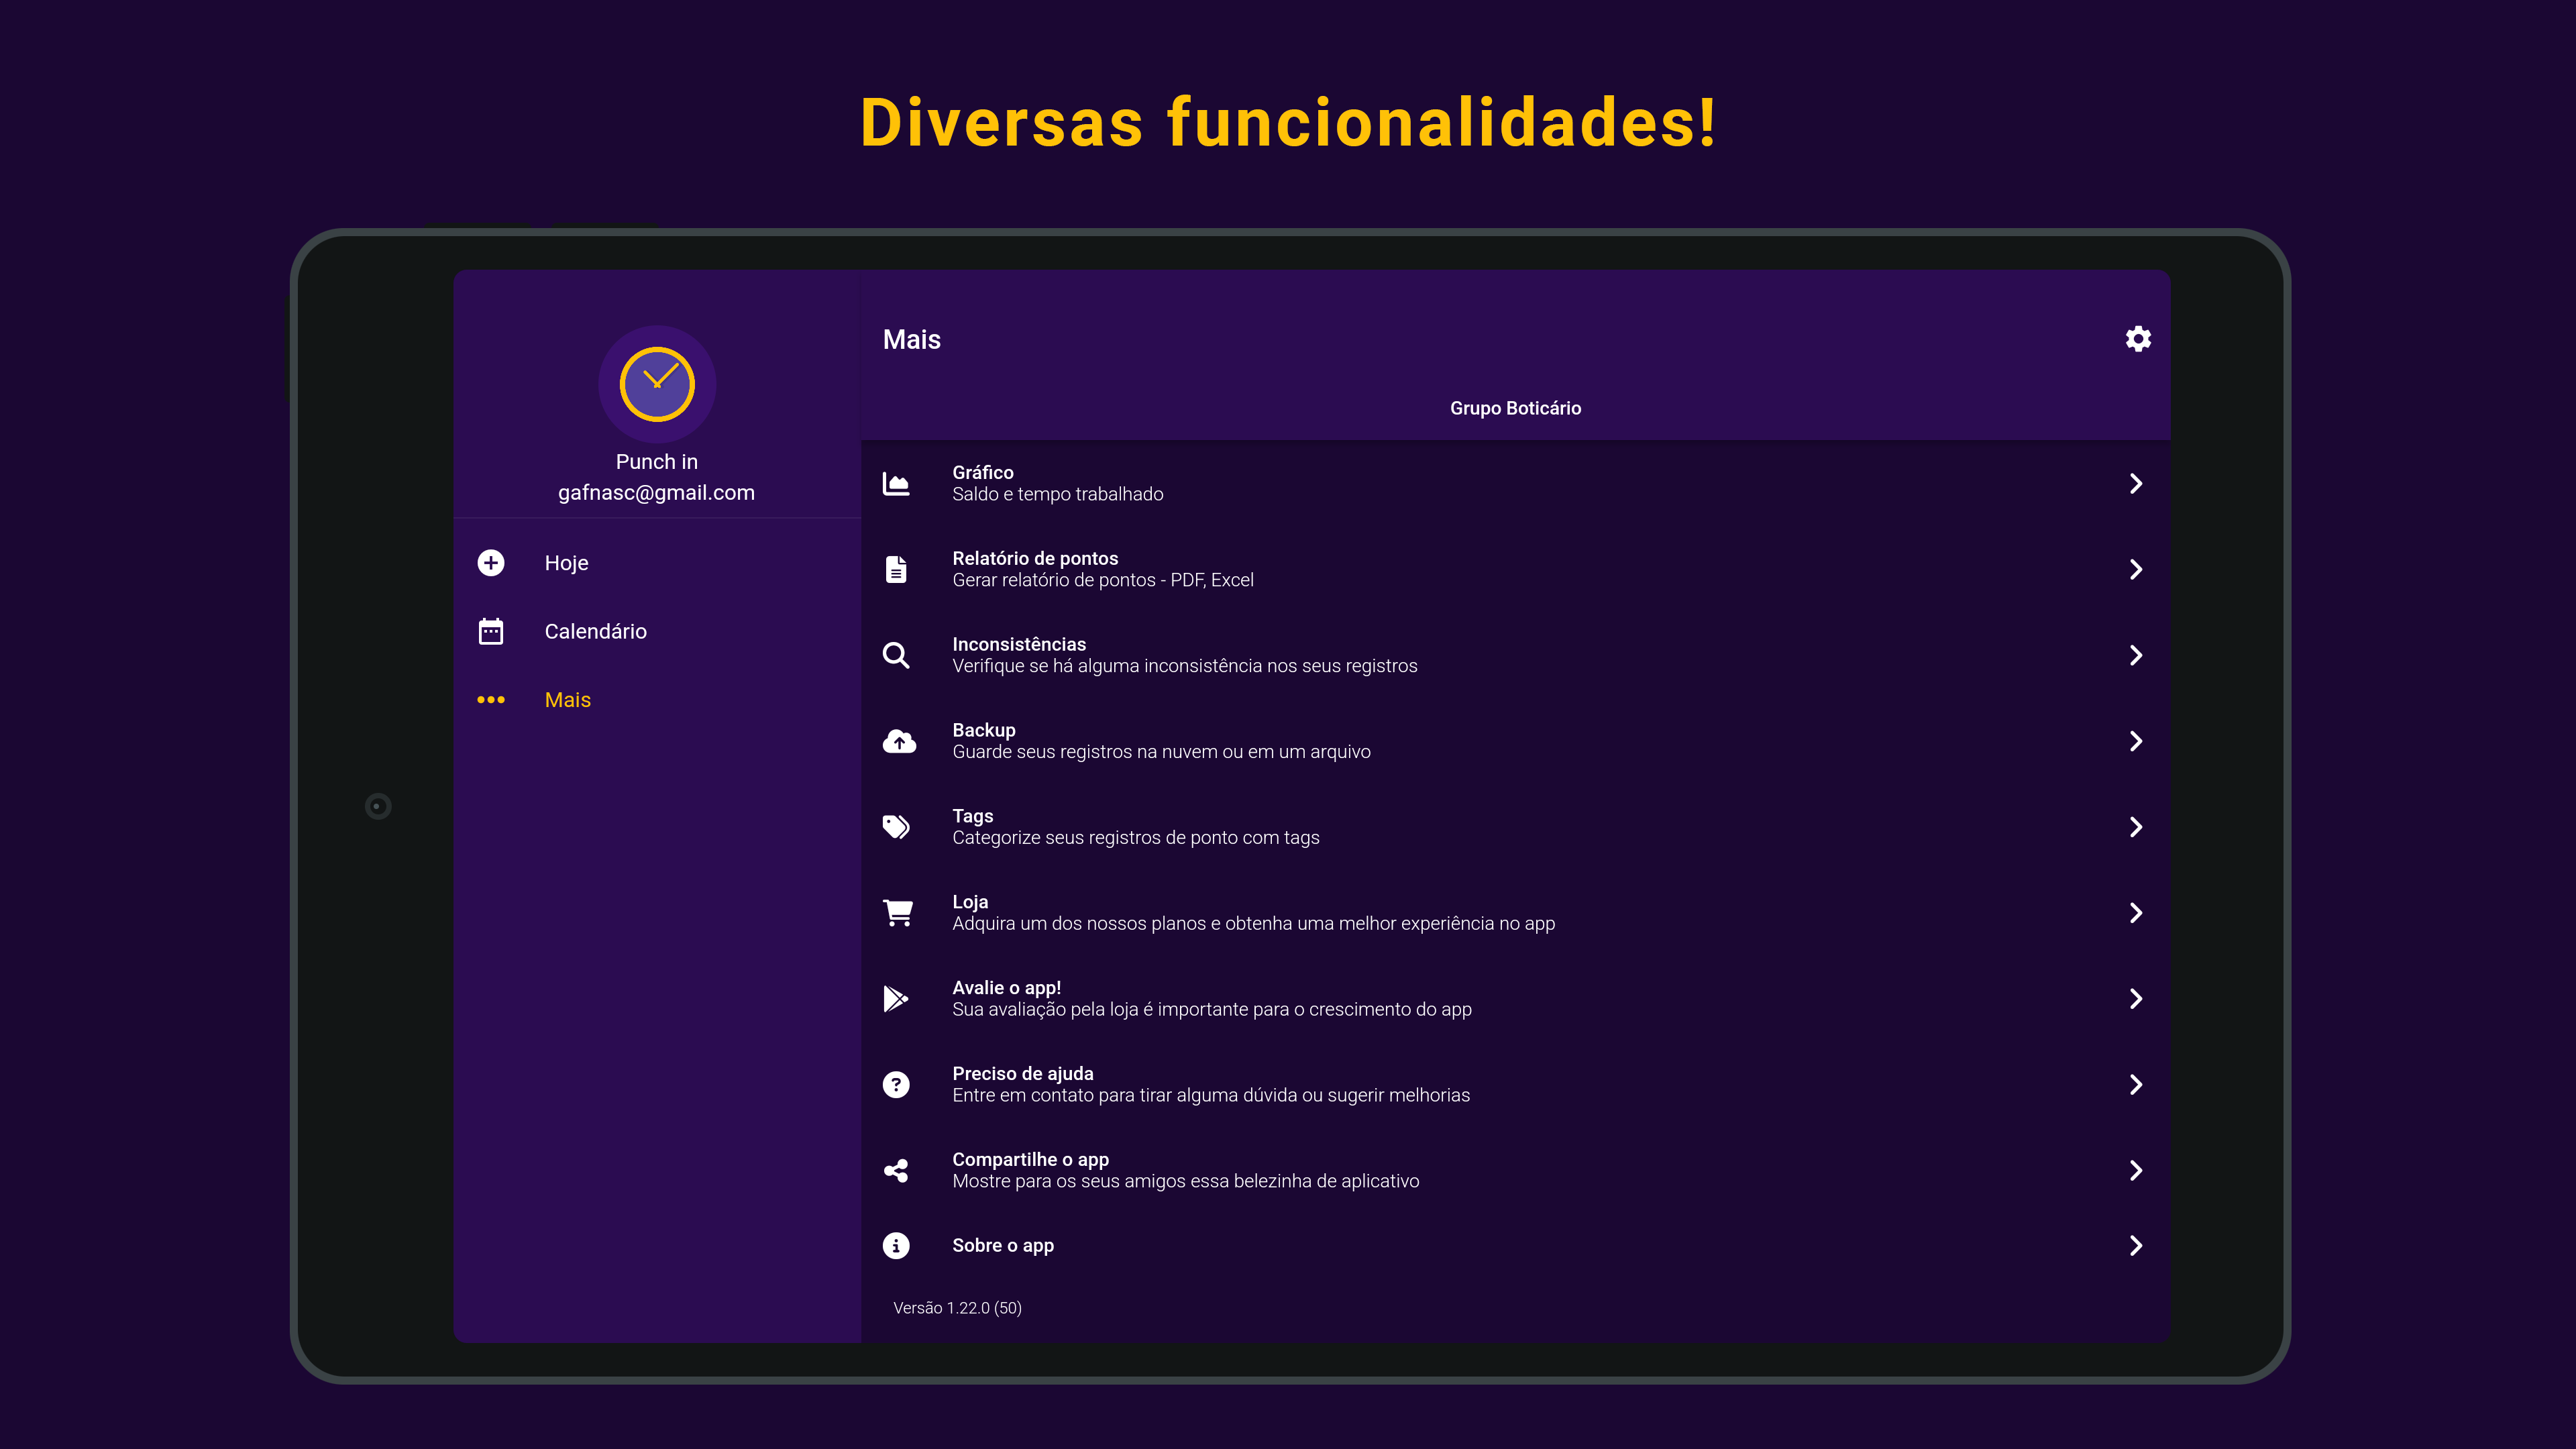Click 'Entre em contato para tirar' description
Viewport: 2576px width, 1449px height.
point(1211,1096)
